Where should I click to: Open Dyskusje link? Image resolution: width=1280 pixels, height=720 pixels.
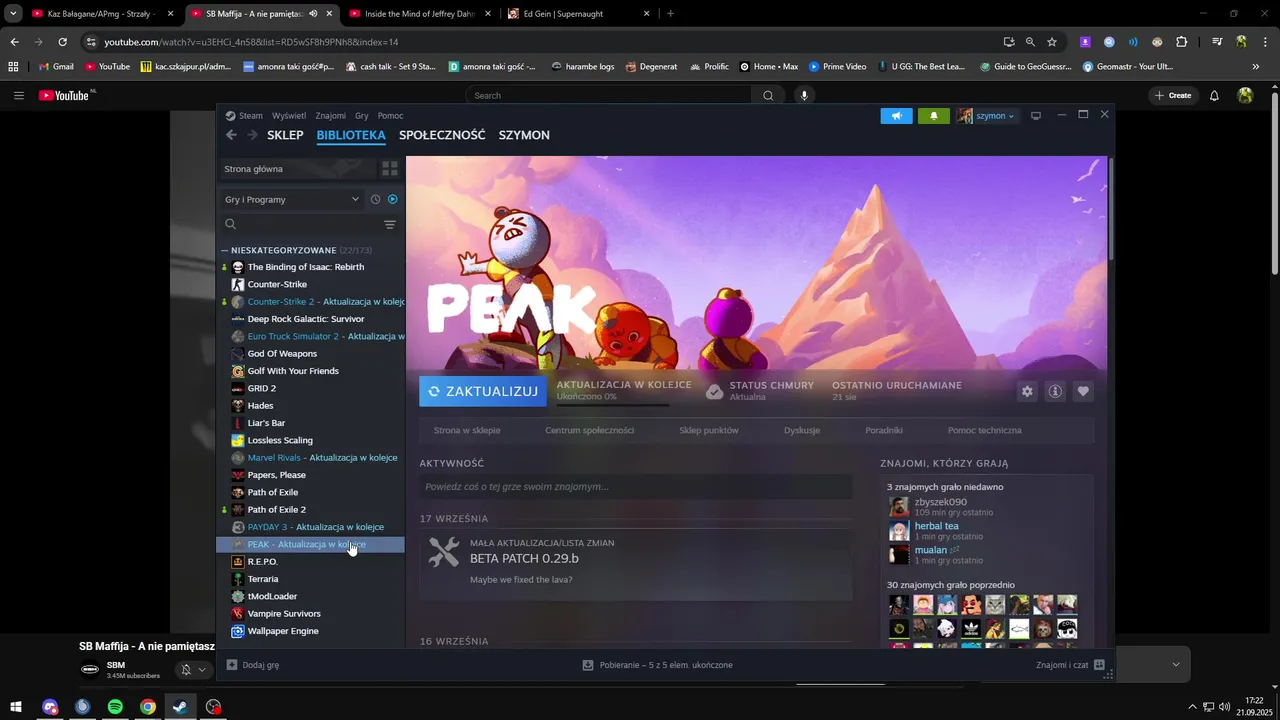click(x=802, y=430)
